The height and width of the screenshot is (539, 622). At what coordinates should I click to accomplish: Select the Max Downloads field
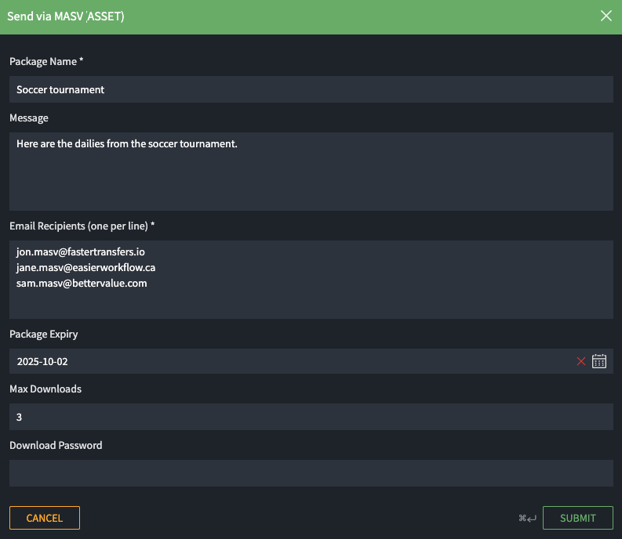coord(311,417)
